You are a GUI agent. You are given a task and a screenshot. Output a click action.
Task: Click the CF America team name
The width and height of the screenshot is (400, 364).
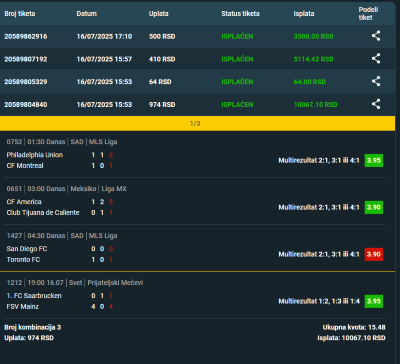coord(24,202)
